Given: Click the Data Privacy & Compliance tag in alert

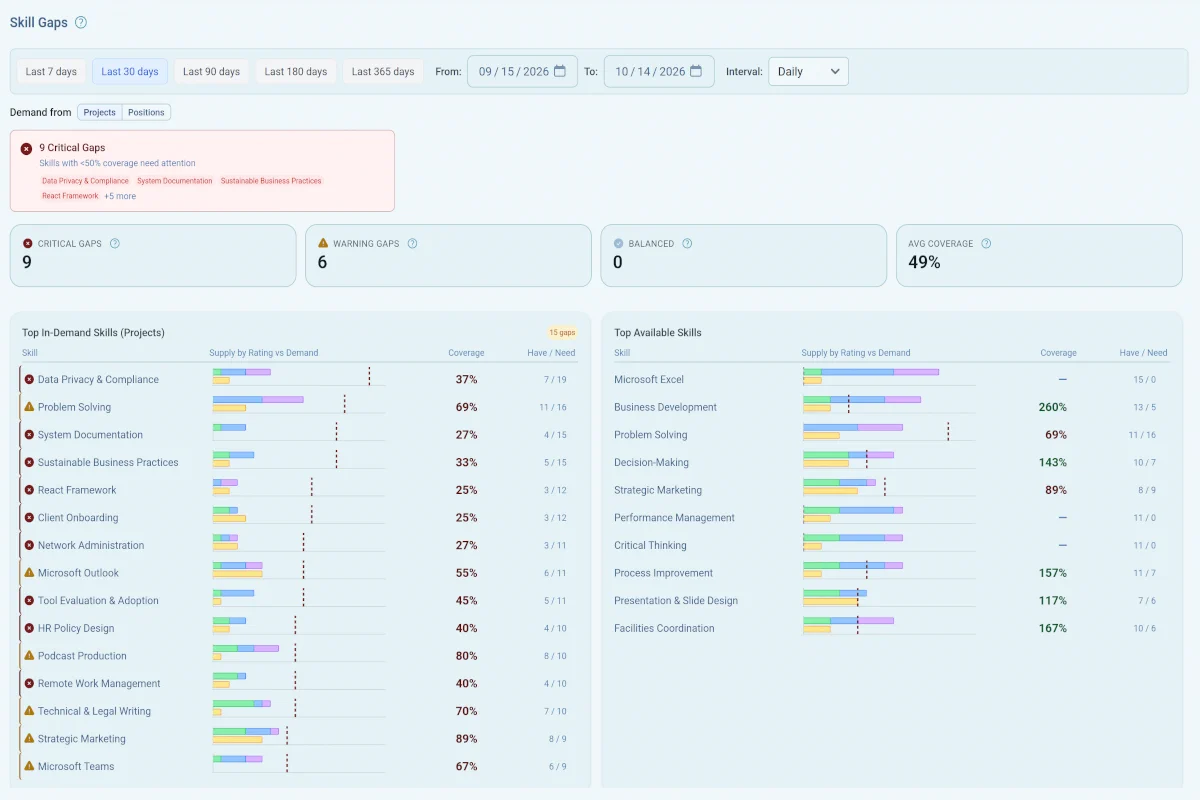Looking at the screenshot, I should tap(85, 181).
